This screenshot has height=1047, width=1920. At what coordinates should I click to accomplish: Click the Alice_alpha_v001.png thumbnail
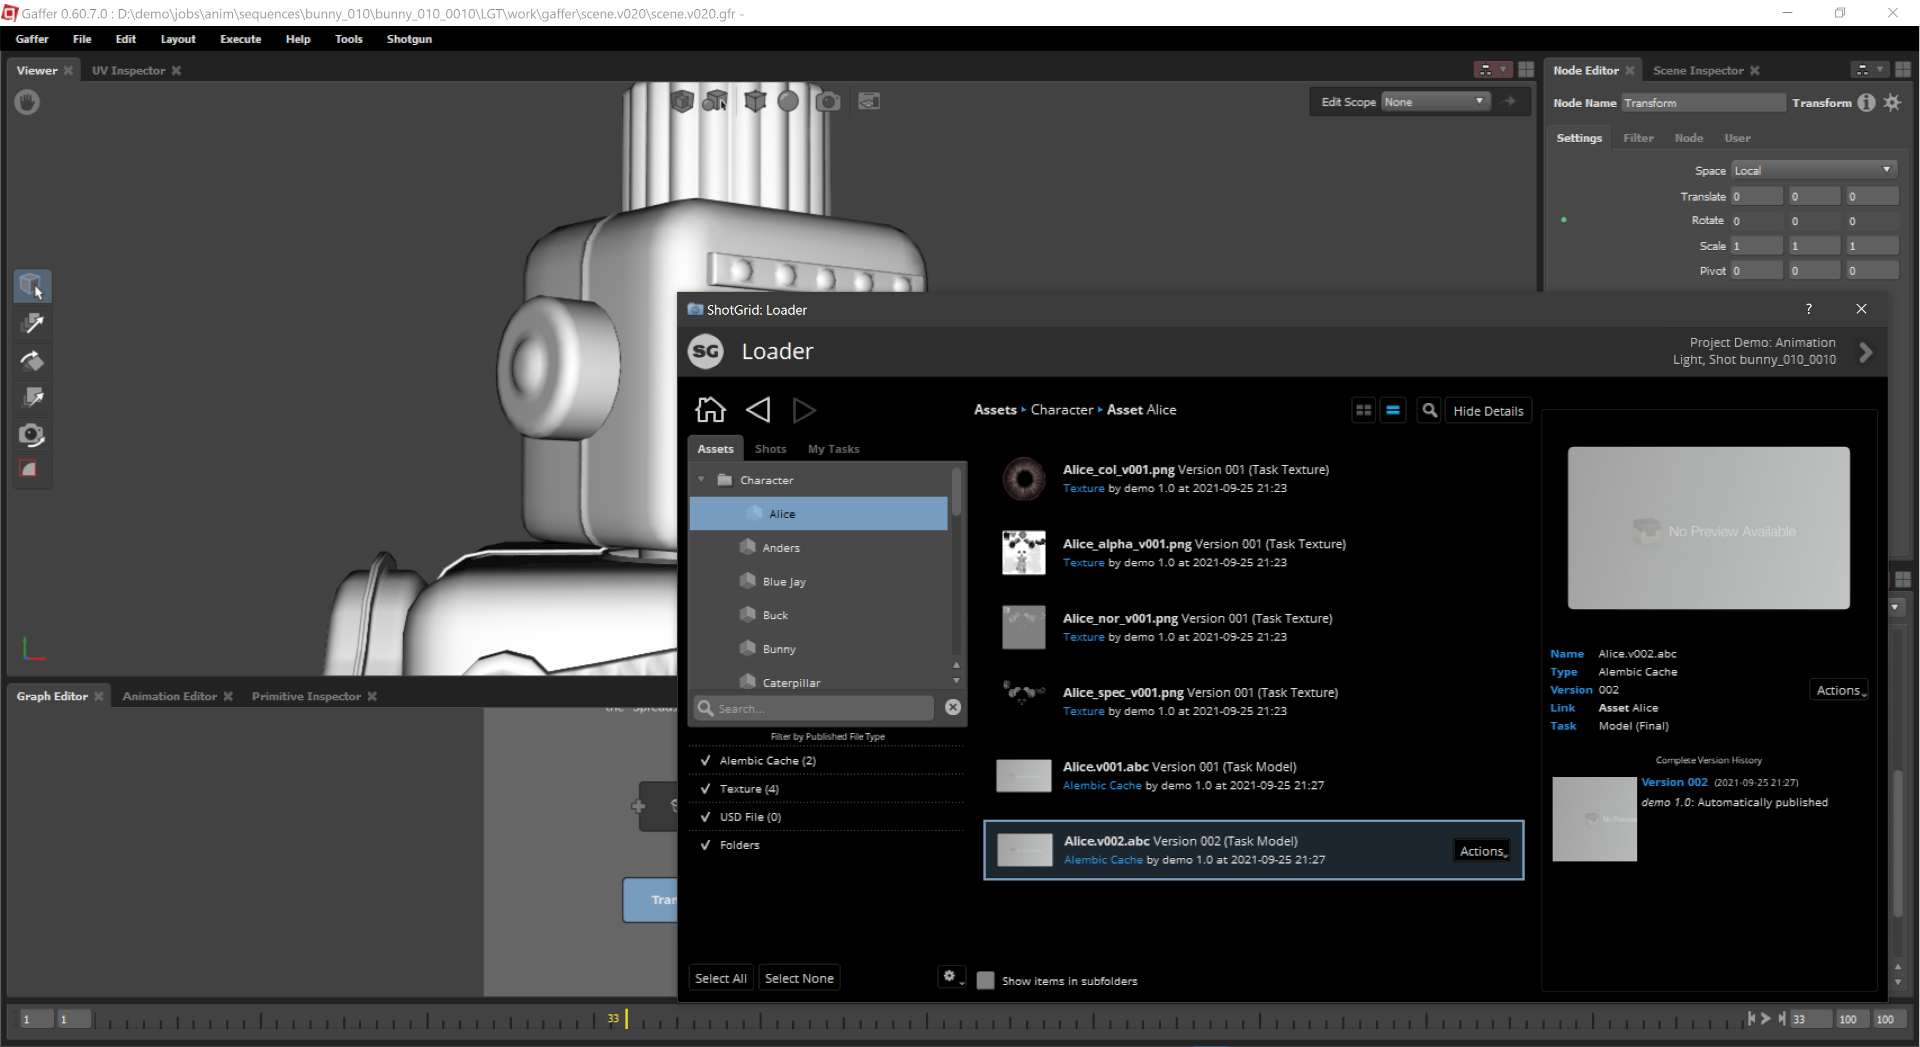tap(1024, 553)
